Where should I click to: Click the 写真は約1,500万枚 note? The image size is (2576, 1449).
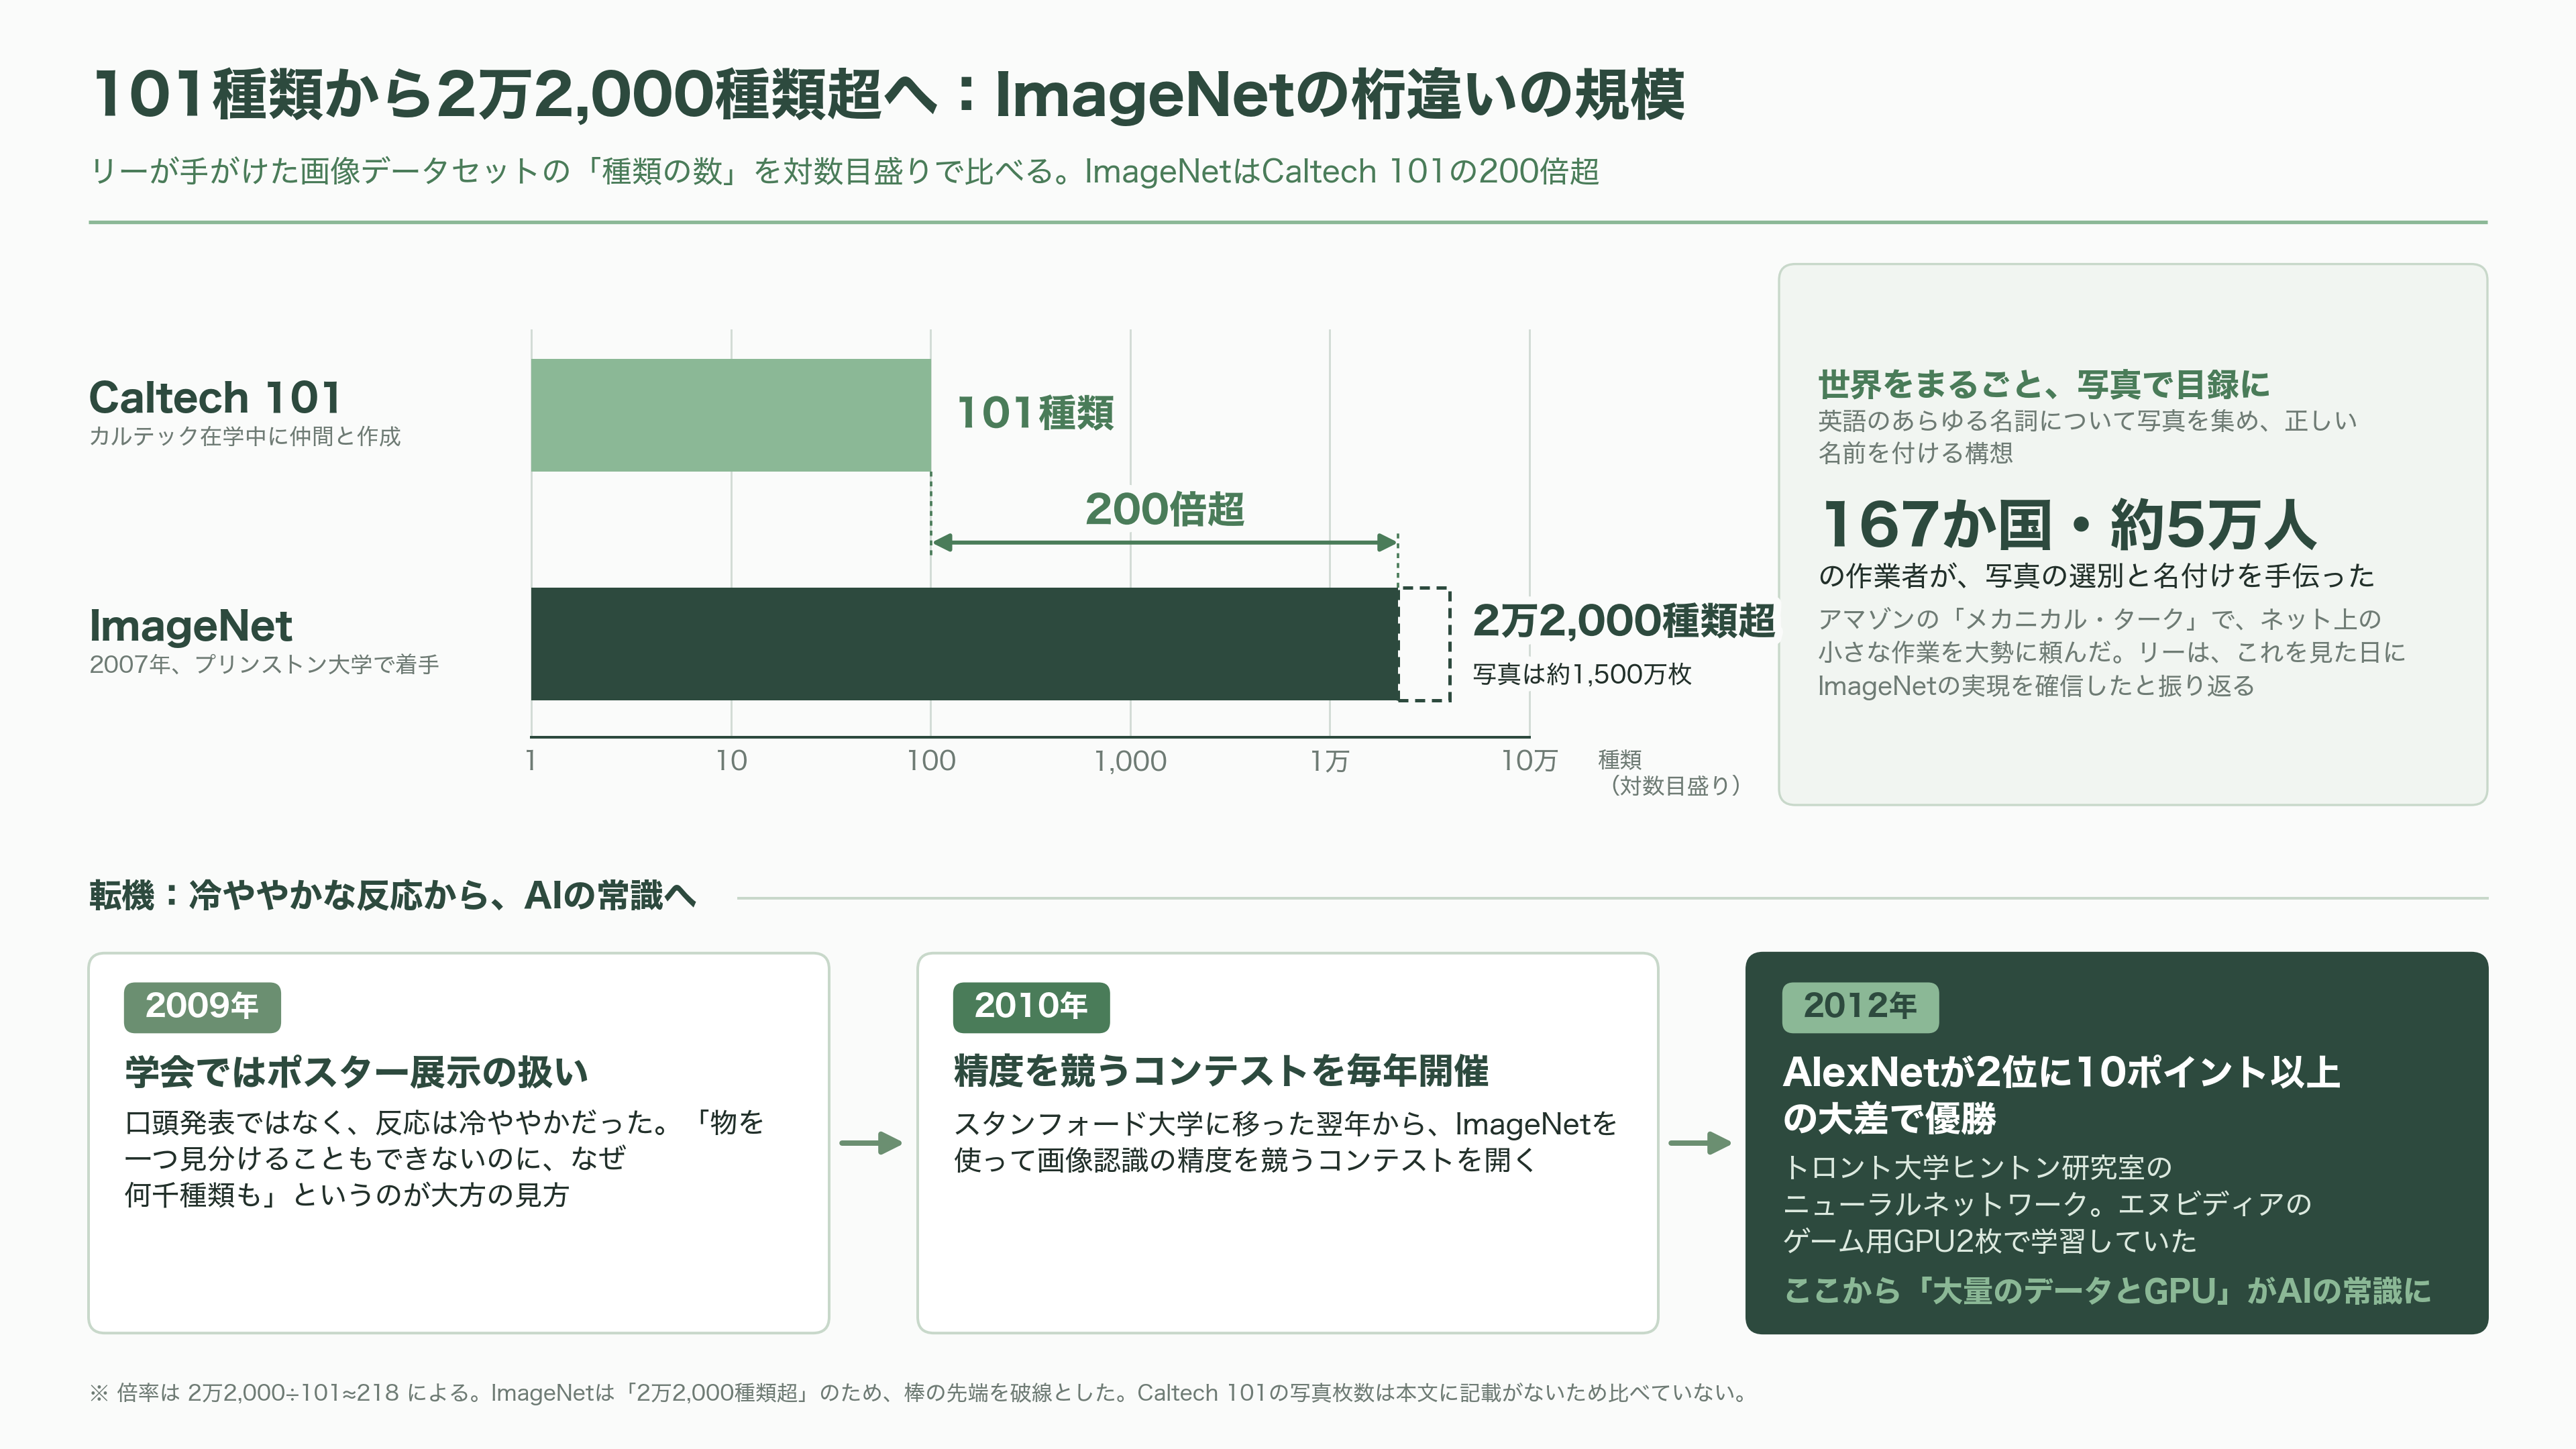[1581, 674]
